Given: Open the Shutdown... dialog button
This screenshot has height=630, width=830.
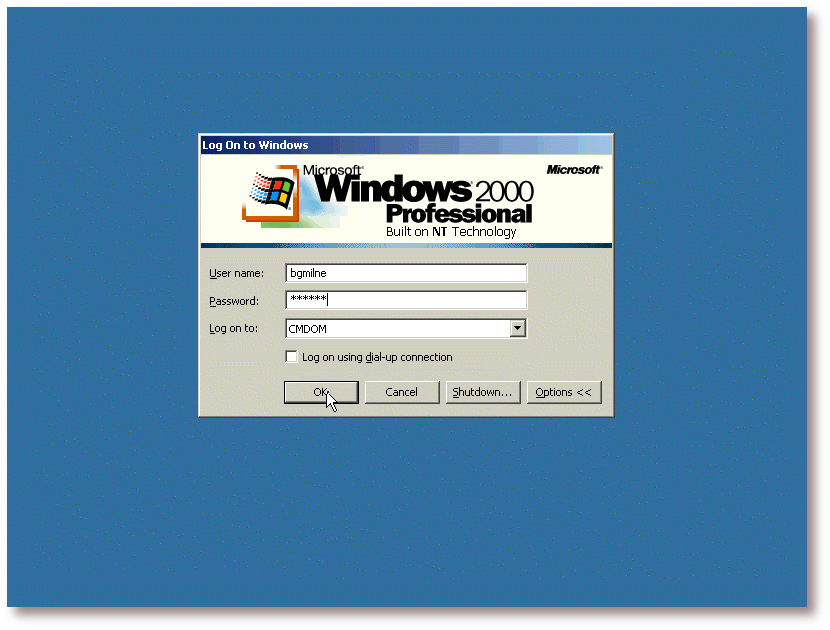Looking at the screenshot, I should 482,392.
